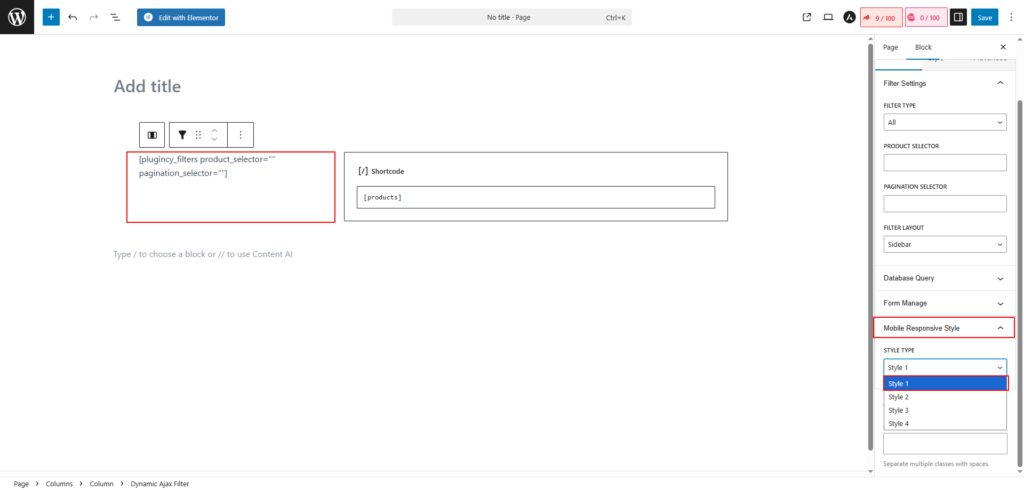
Task: Click the Product Selector input field
Action: point(944,162)
